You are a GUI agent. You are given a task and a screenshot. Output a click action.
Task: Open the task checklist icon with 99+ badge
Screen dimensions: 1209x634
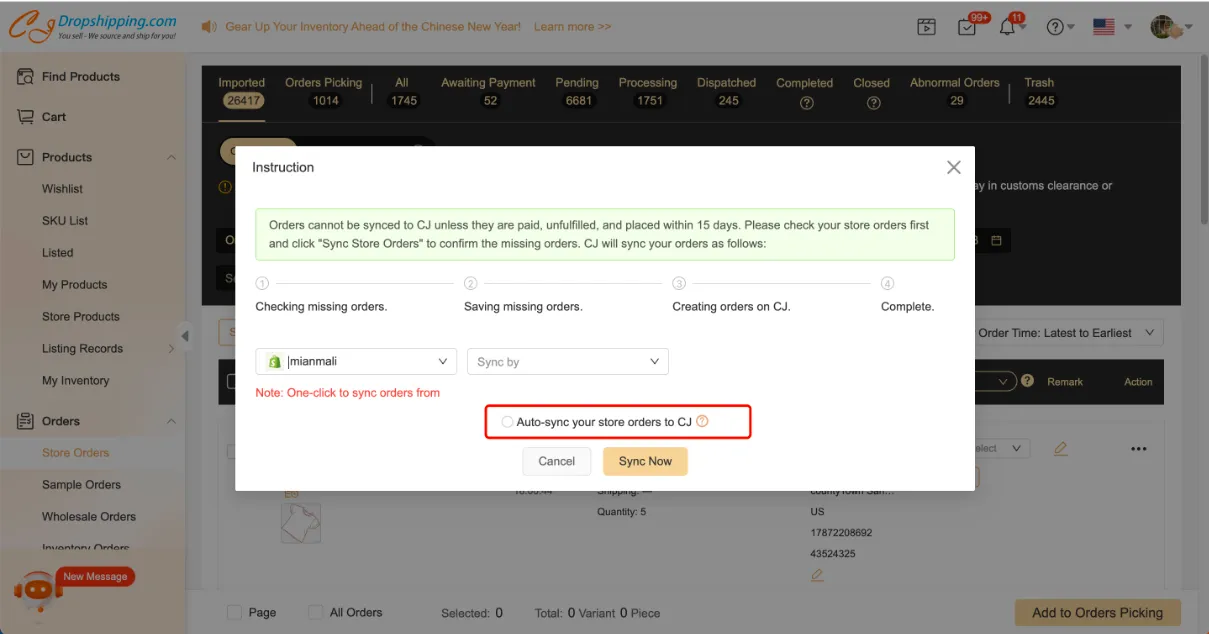[x=967, y=27]
